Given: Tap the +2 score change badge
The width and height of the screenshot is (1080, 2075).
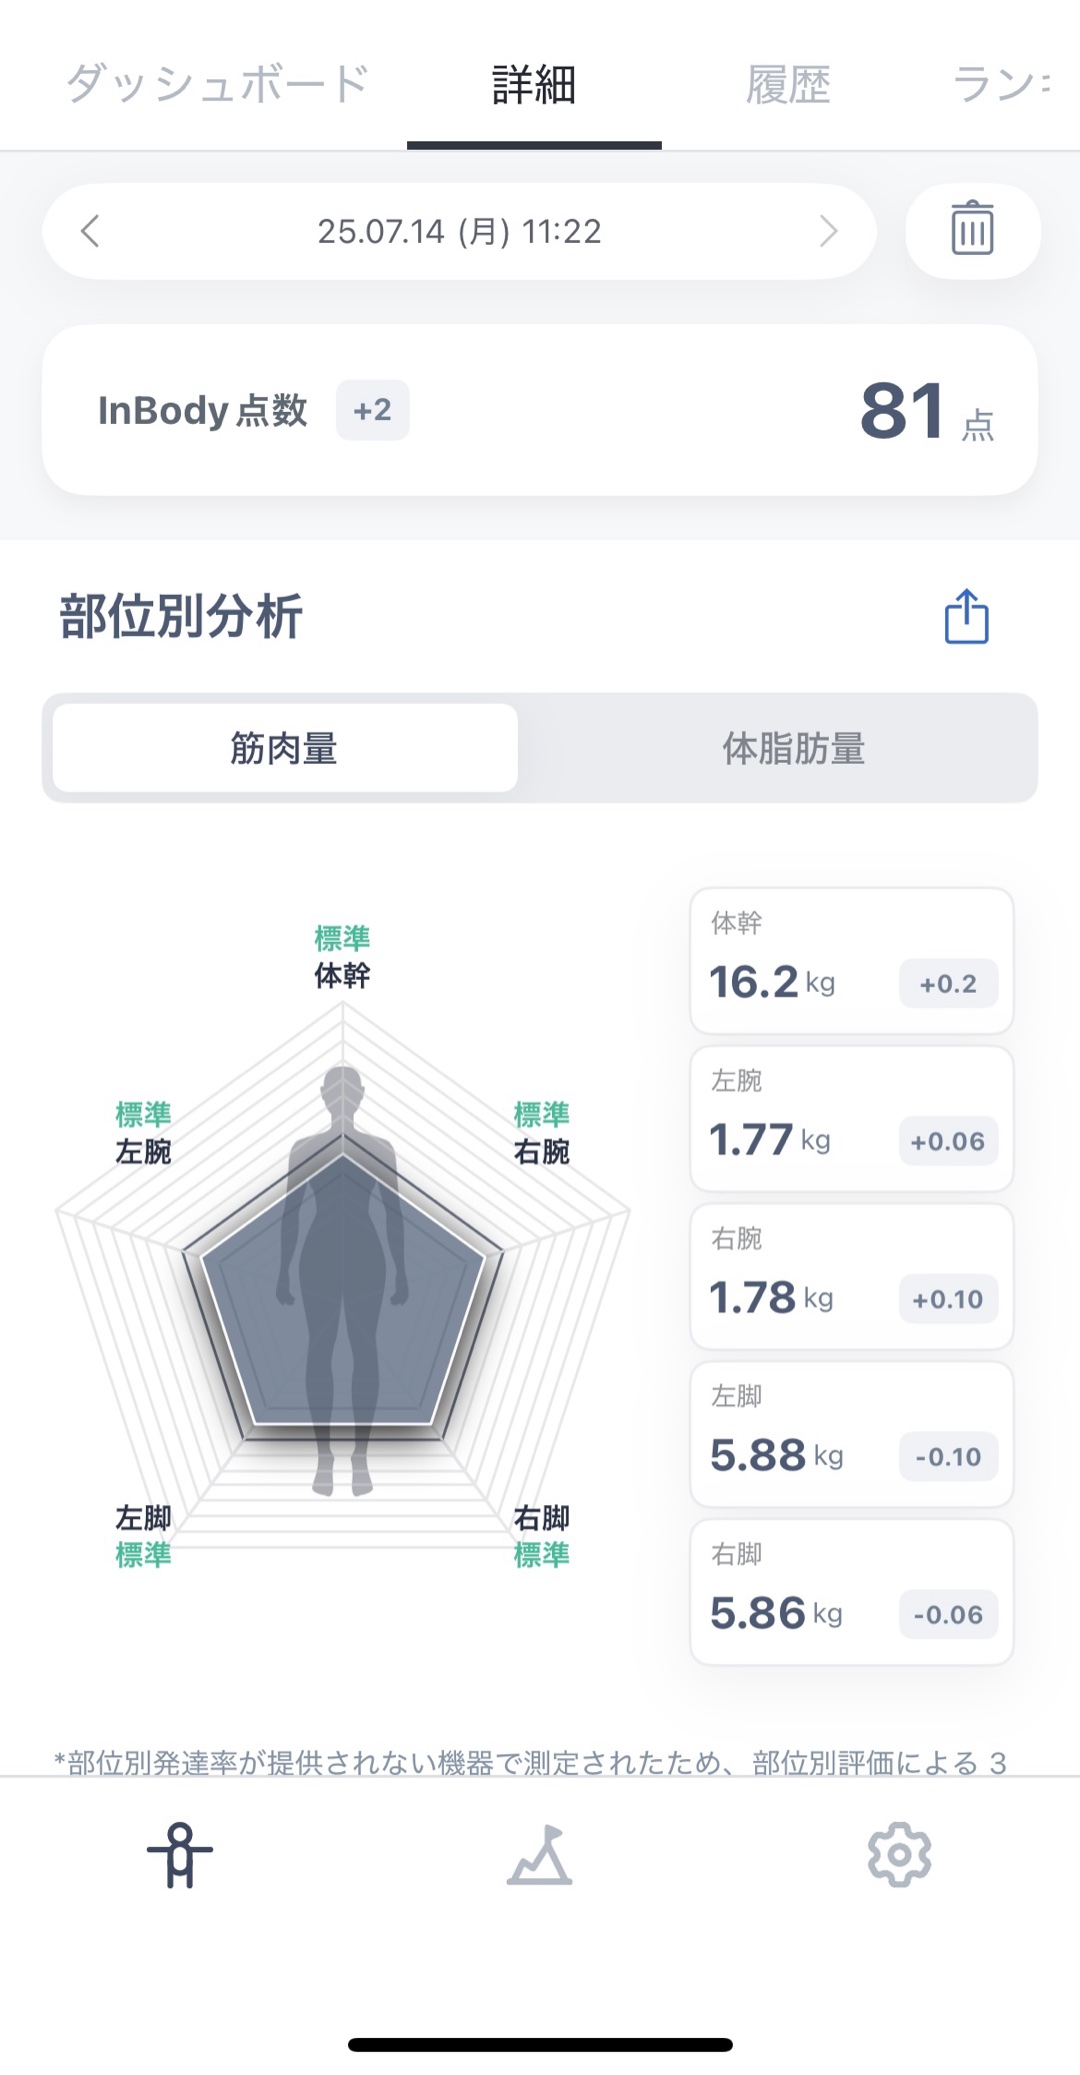Looking at the screenshot, I should [372, 410].
